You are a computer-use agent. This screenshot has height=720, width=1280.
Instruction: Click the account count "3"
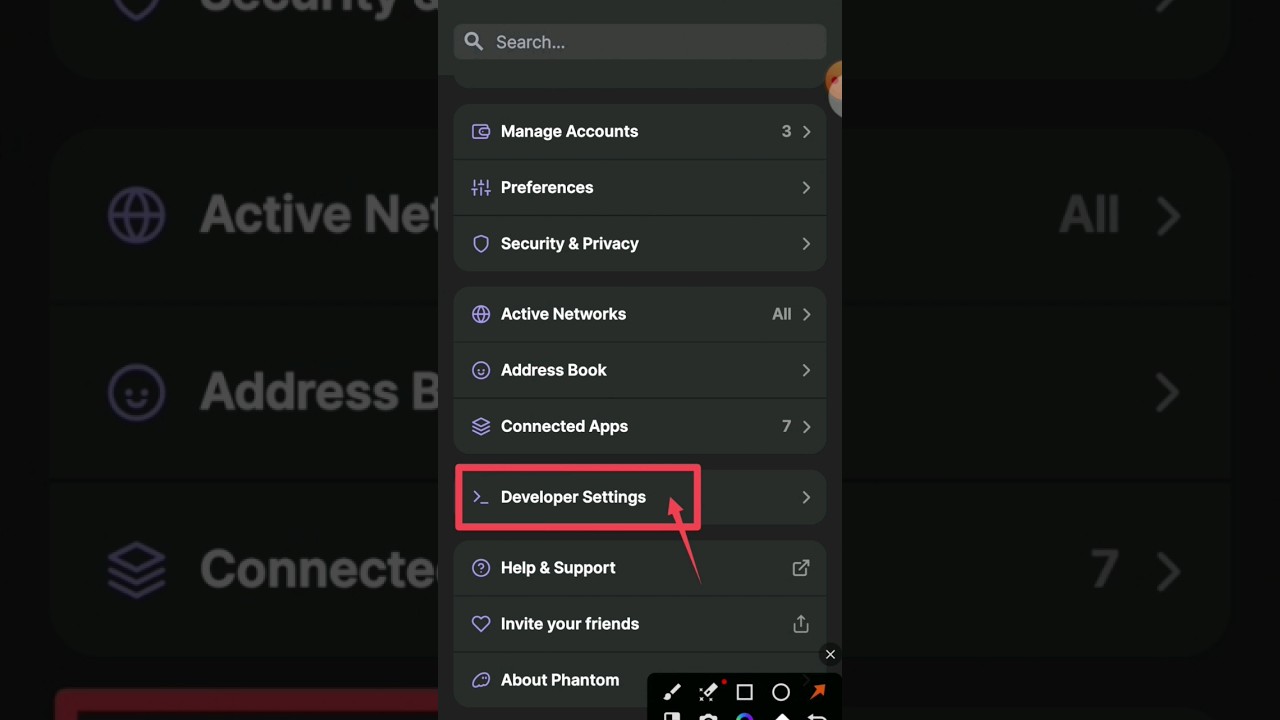pos(786,132)
